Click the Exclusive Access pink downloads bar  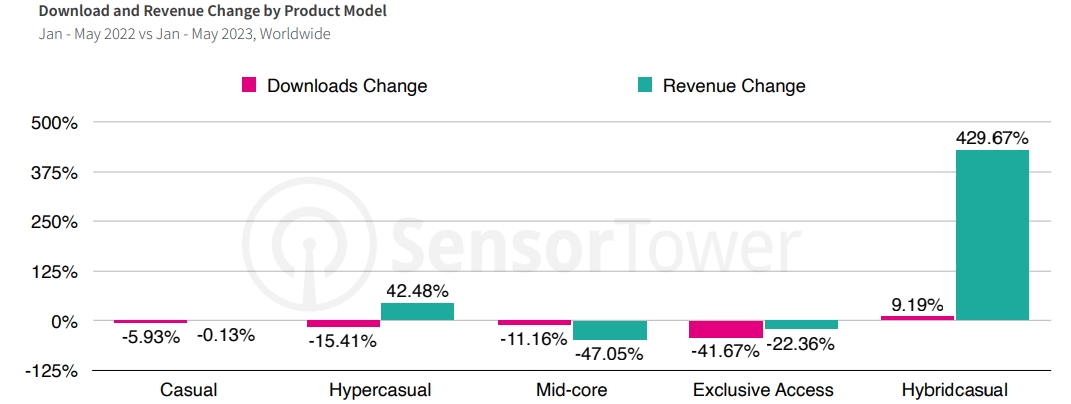725,329
